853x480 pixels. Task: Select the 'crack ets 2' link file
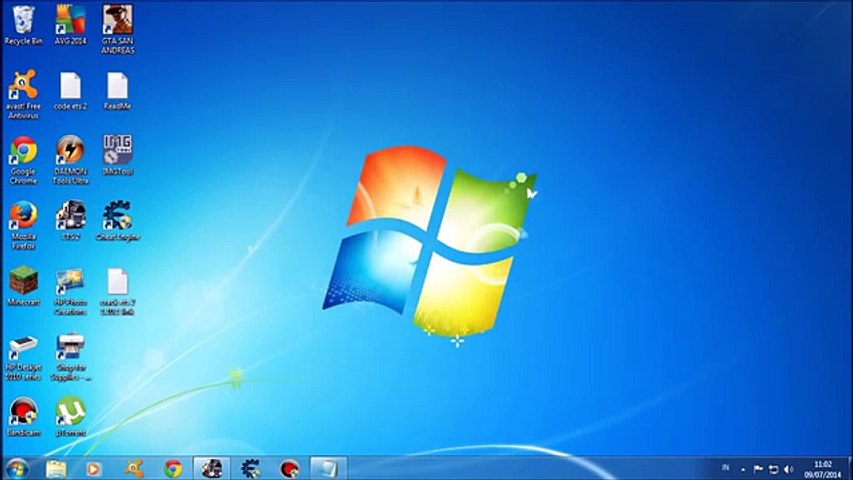pyautogui.click(x=118, y=291)
